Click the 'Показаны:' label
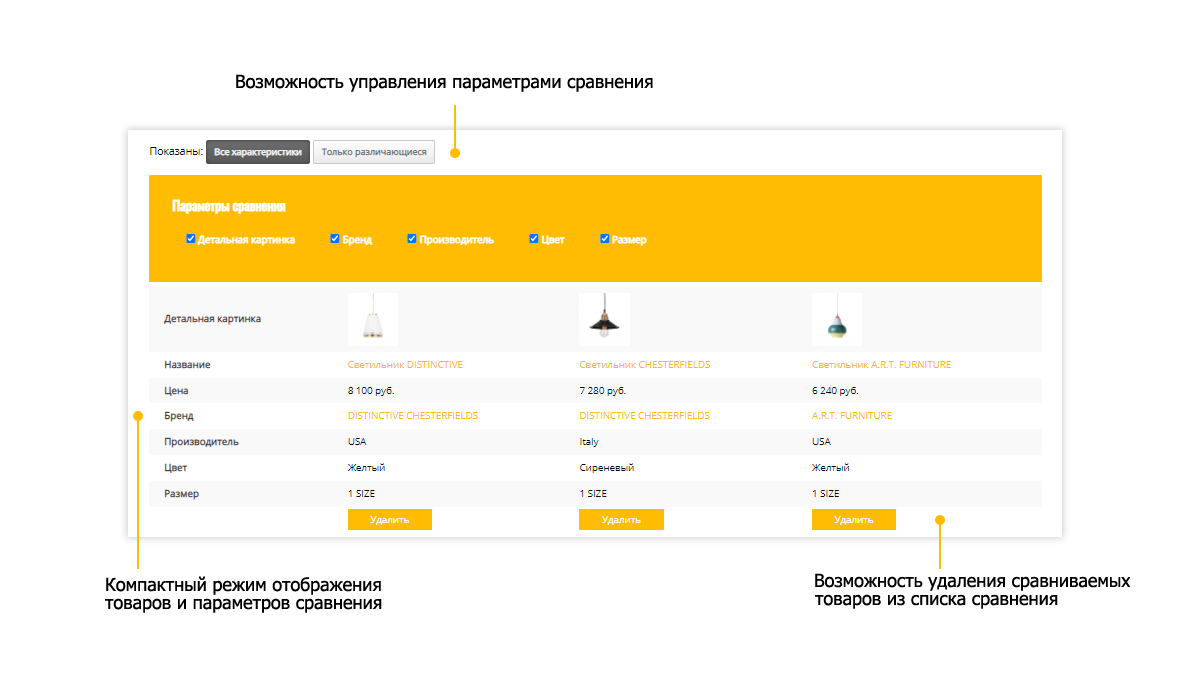The width and height of the screenshot is (1200, 700). click(175, 152)
